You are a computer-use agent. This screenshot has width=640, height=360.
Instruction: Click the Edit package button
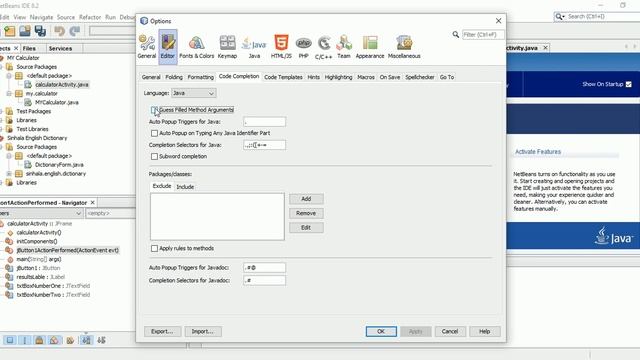pyautogui.click(x=306, y=227)
